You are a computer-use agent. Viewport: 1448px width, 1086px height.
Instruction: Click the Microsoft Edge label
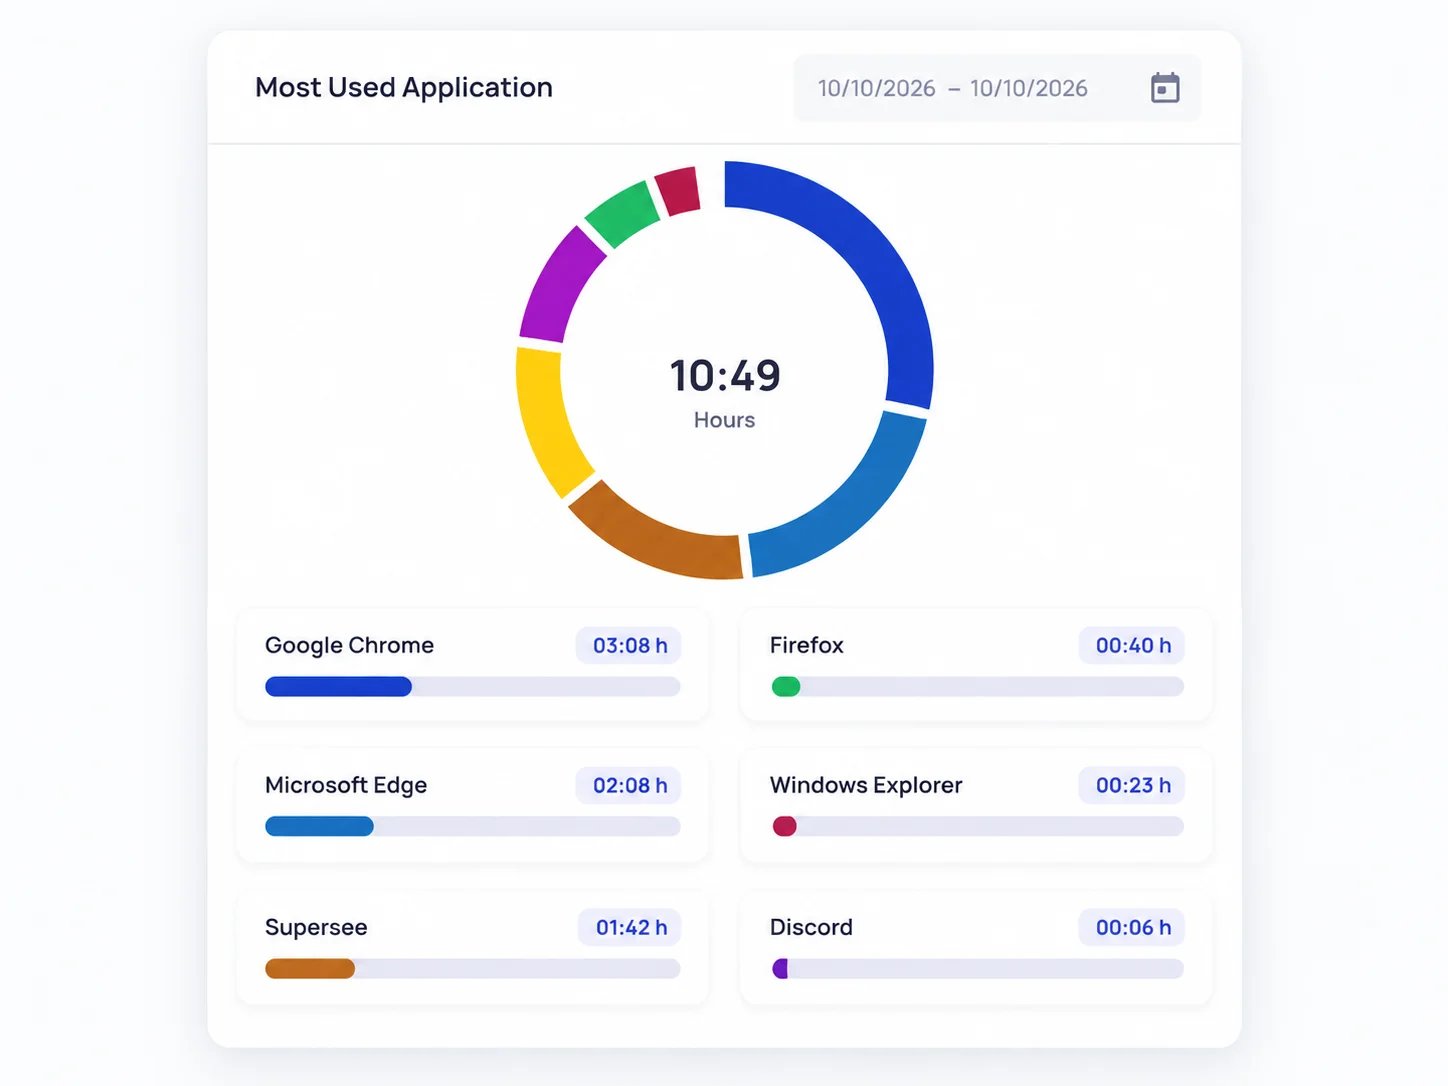[346, 785]
